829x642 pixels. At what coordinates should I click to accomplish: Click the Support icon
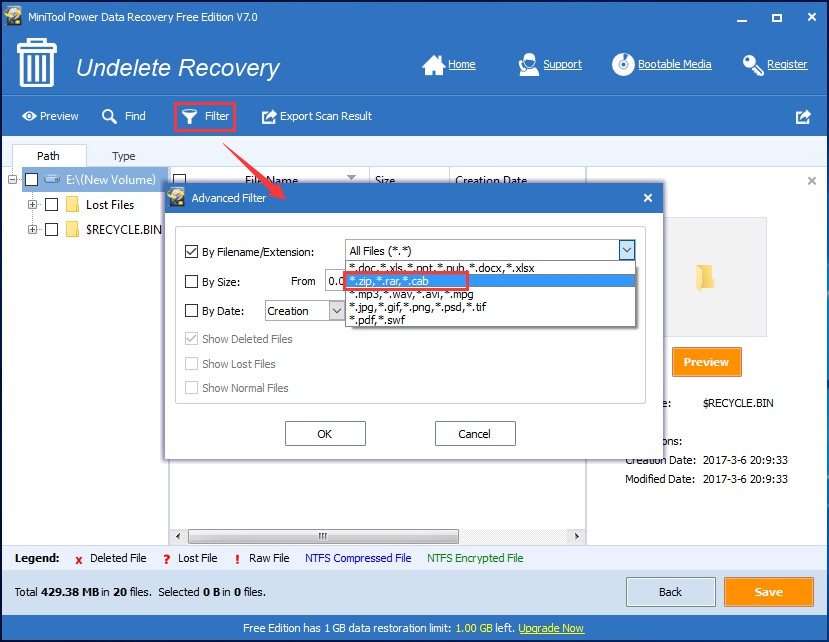pyautogui.click(x=551, y=64)
